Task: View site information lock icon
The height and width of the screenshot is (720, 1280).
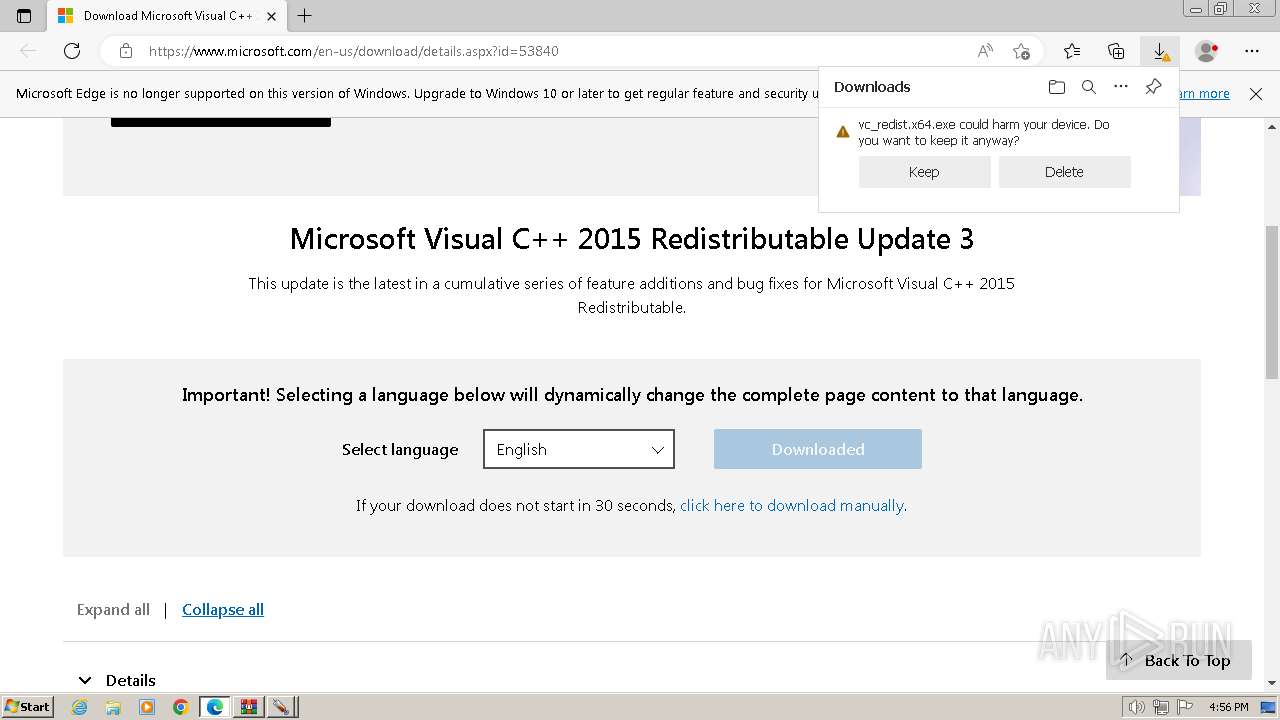Action: [x=125, y=51]
